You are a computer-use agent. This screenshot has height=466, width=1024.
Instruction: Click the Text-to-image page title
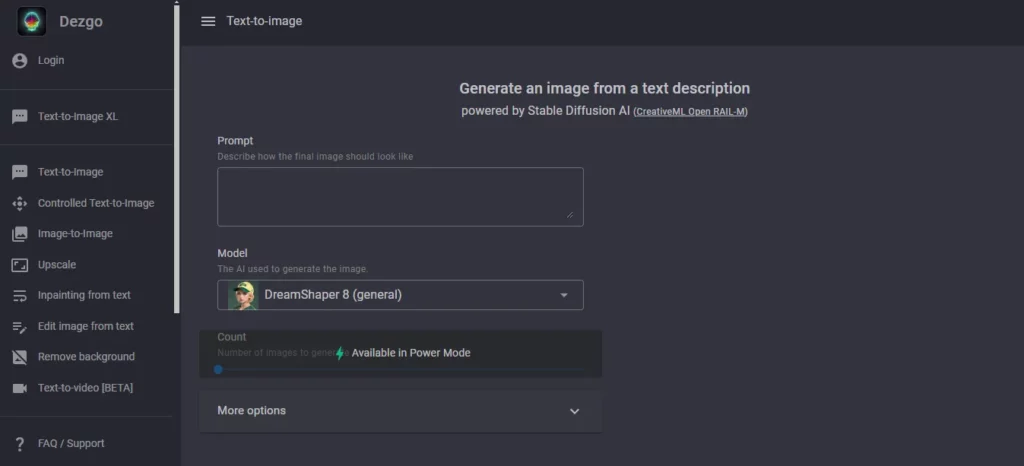click(264, 22)
